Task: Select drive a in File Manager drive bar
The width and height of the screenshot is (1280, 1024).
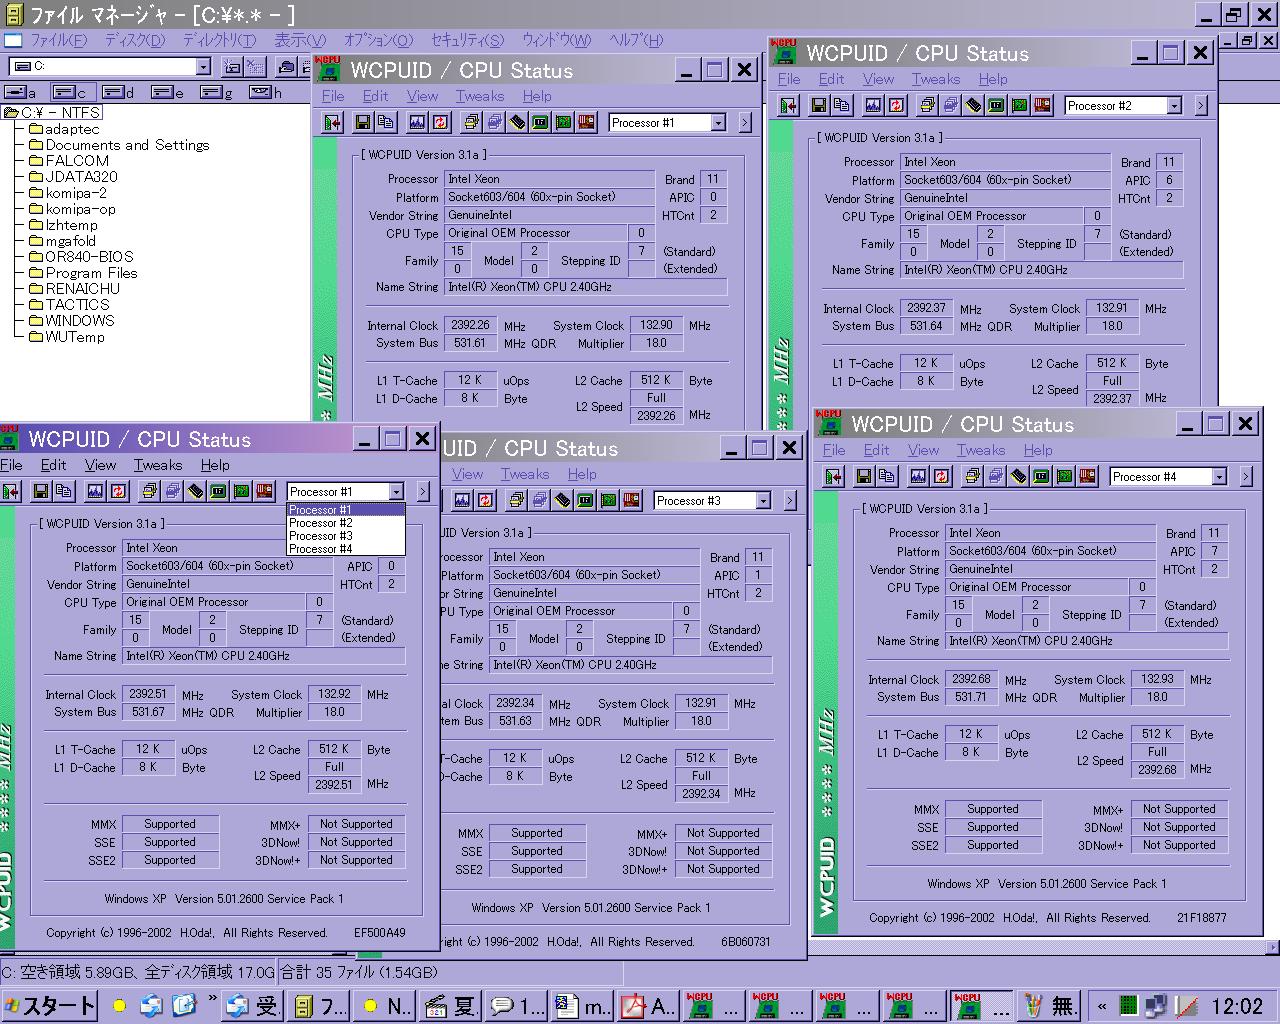Action: click(22, 92)
